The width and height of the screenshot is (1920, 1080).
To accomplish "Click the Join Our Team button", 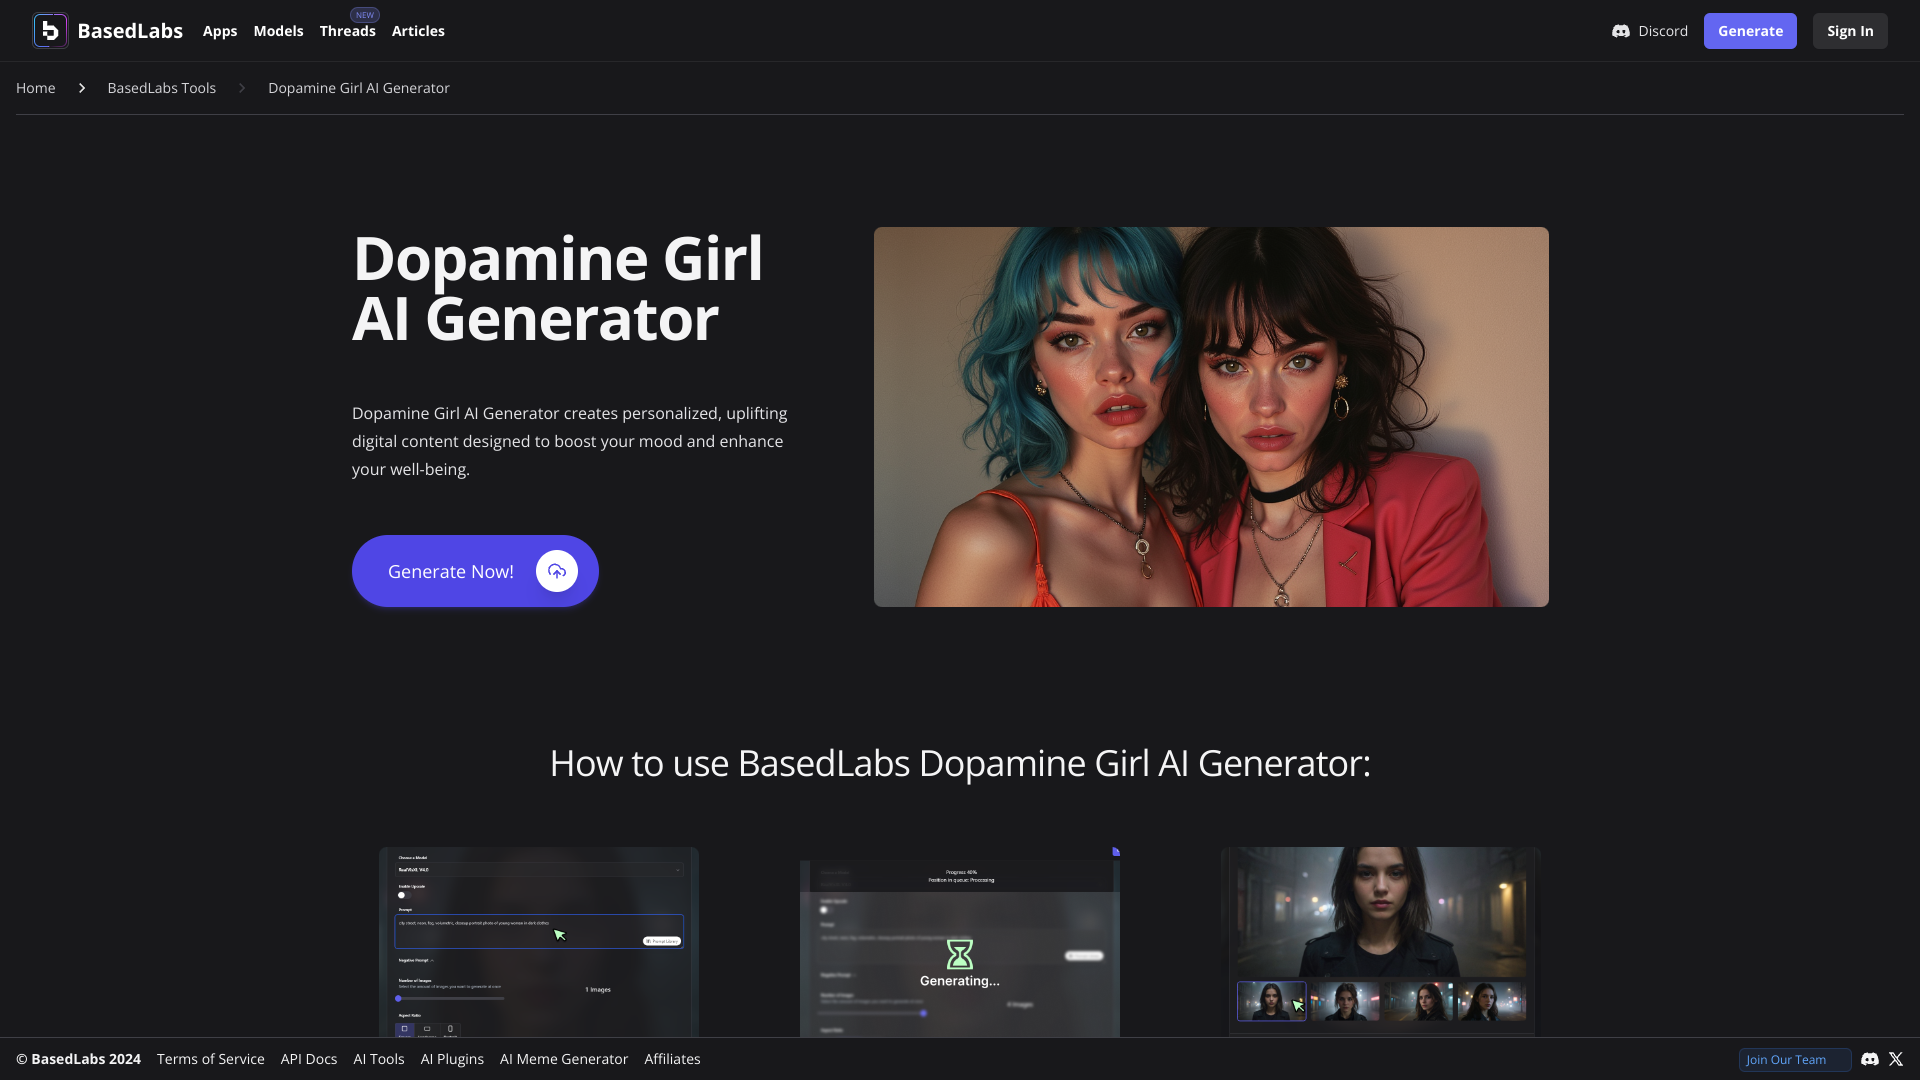I will pyautogui.click(x=1795, y=1060).
